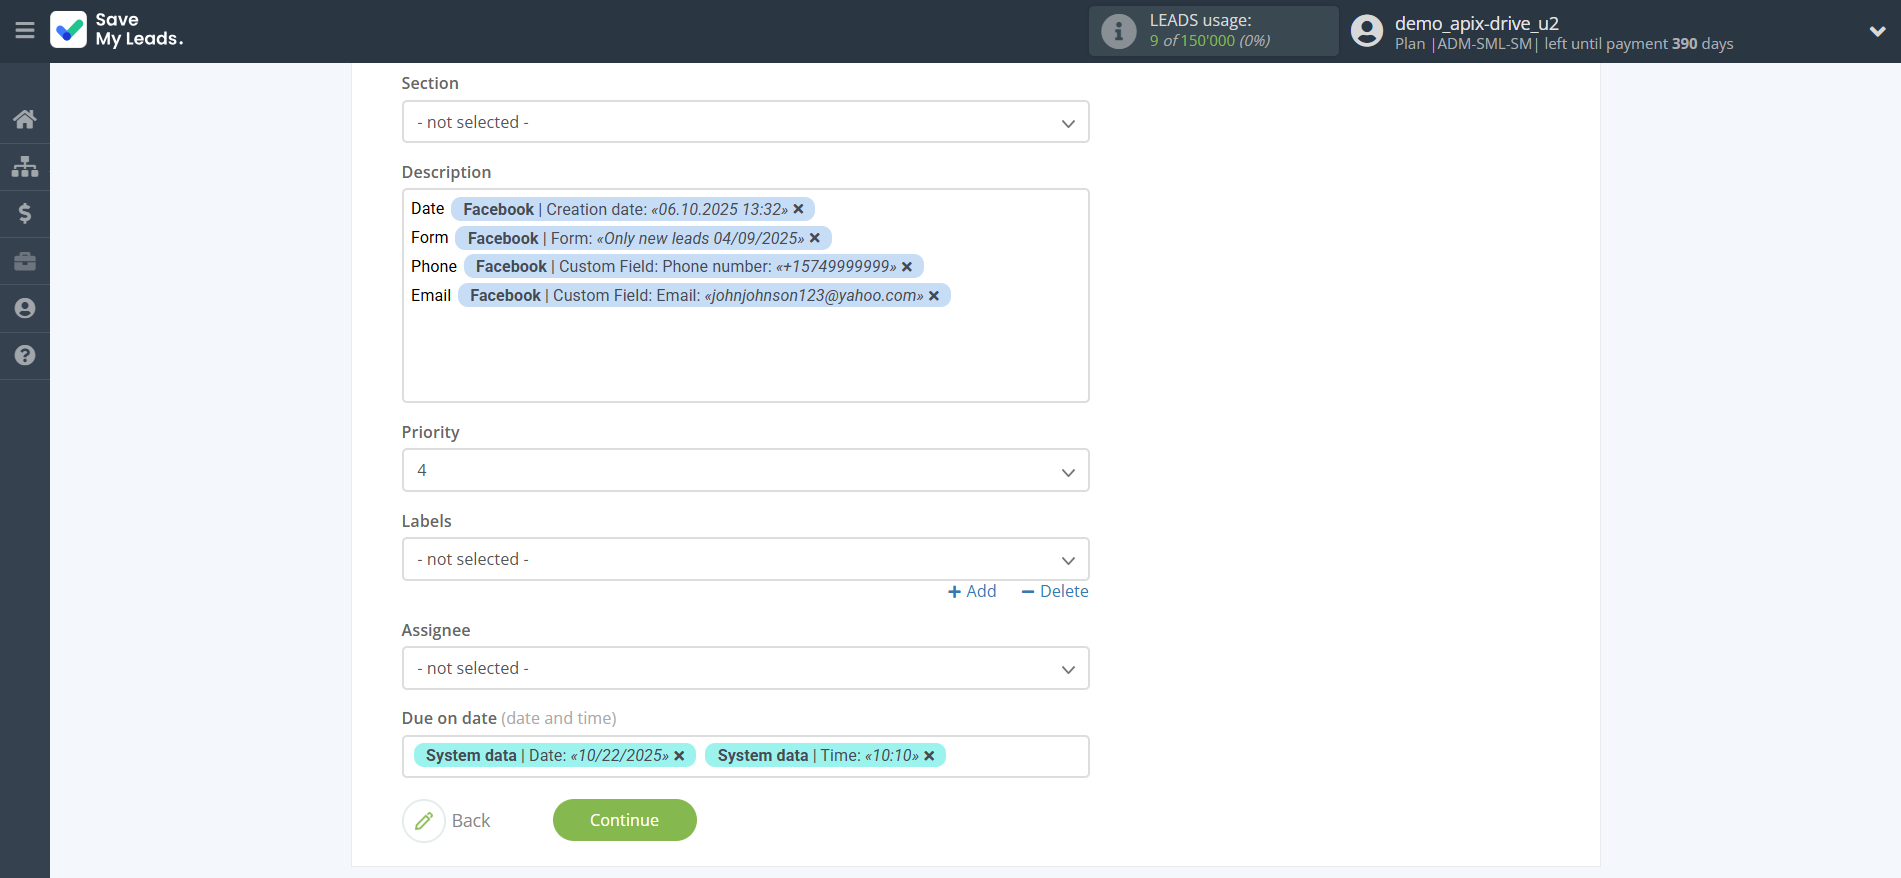Remove the Phone number tag

tap(907, 267)
